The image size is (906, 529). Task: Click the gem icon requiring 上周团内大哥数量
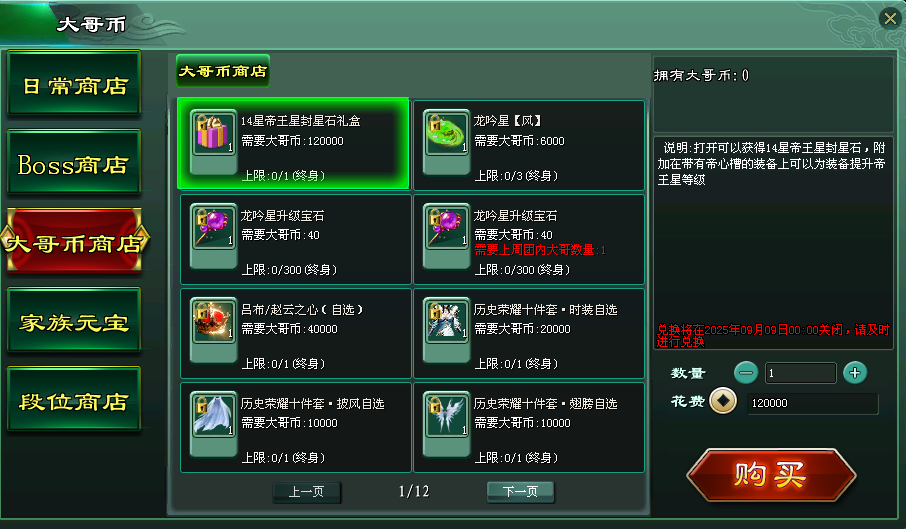pyautogui.click(x=447, y=226)
